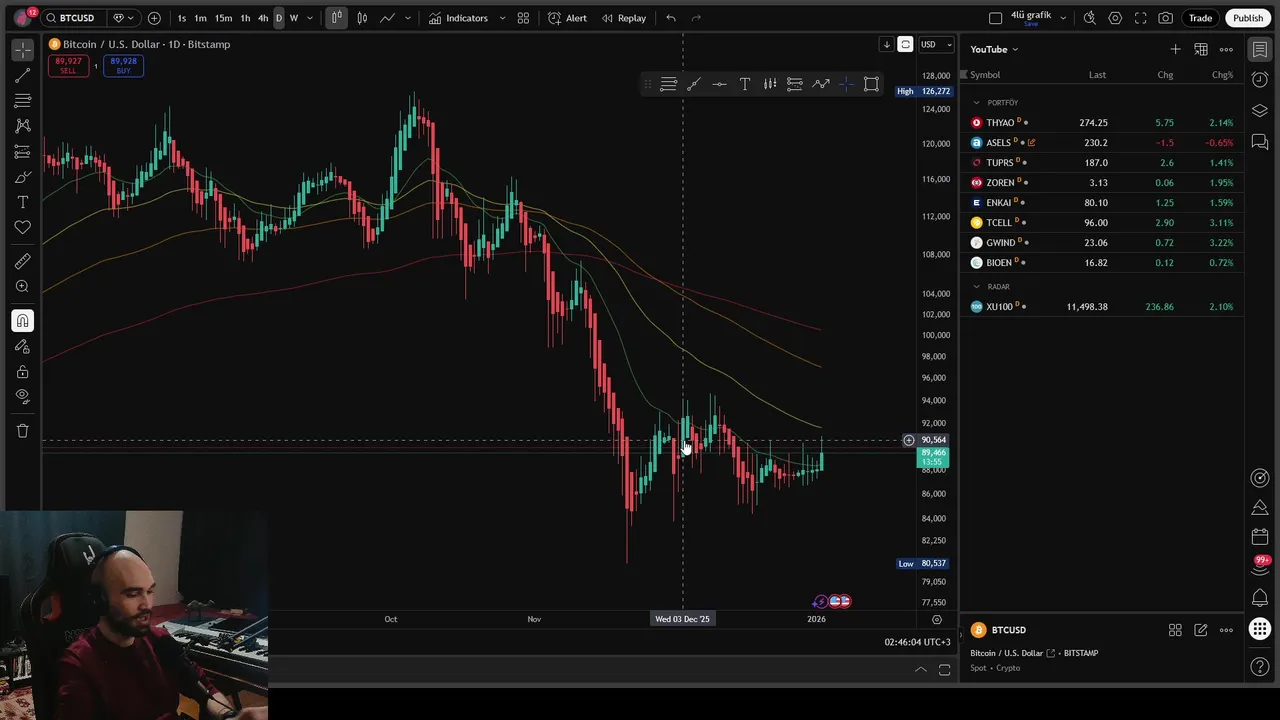Select the 1h timeframe
This screenshot has height=720, width=1280.
click(245, 18)
